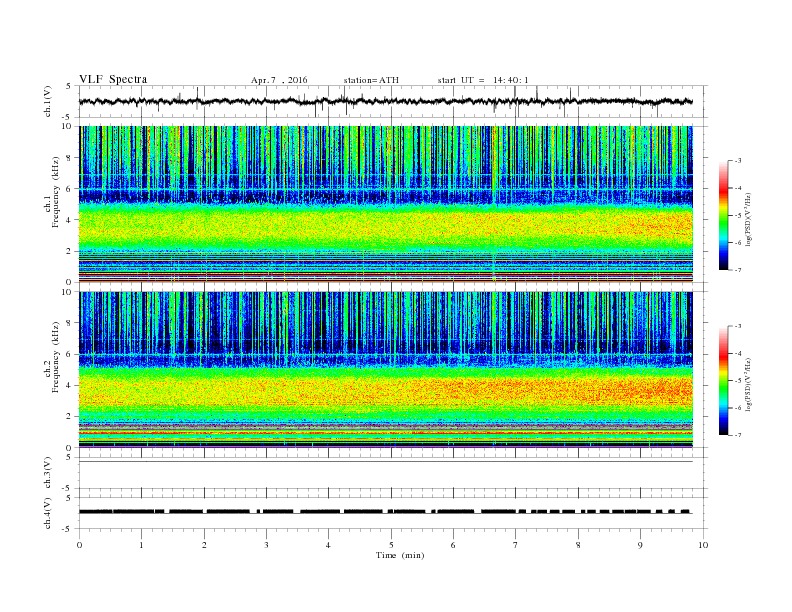The image size is (792, 612).
Task: Click the ch.1 log(PSD) colorbar label
Action: click(749, 219)
